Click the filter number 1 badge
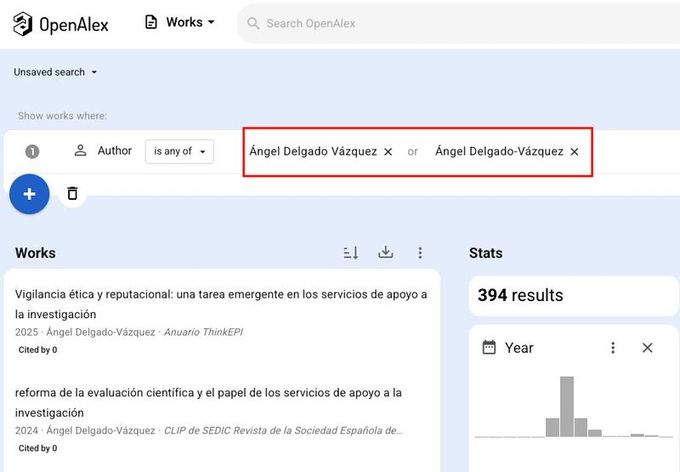This screenshot has width=680, height=472. click(x=32, y=151)
